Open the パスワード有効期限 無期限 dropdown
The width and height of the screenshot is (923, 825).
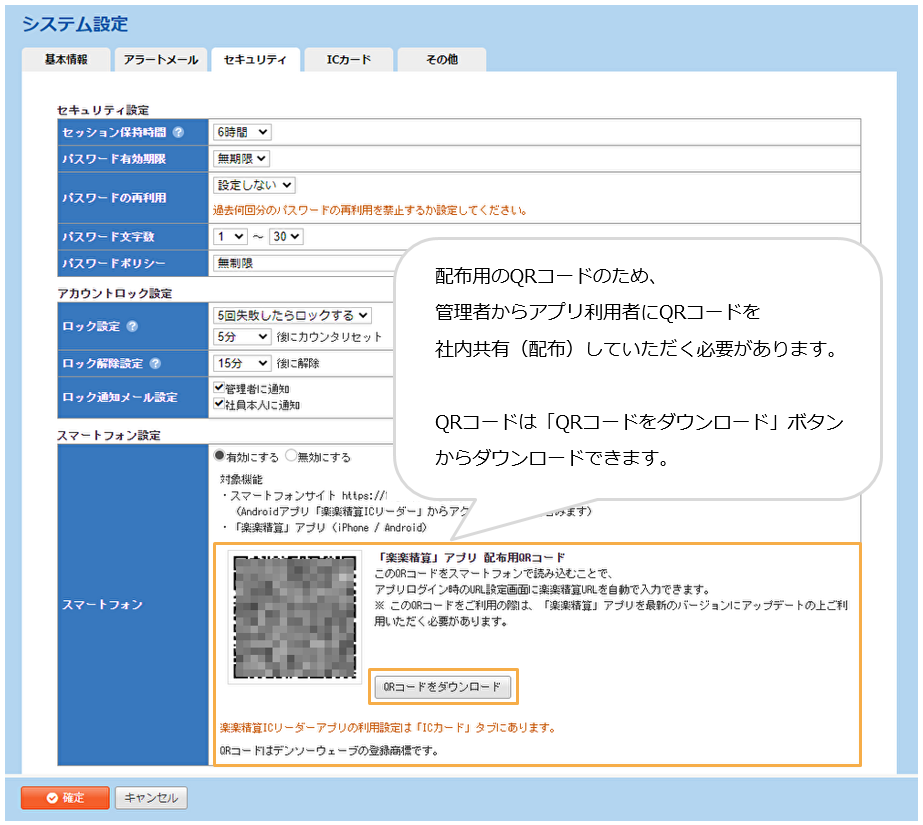coord(241,158)
